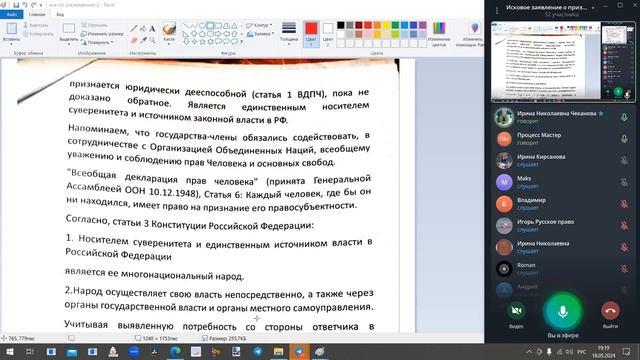The image size is (640, 360).
Task: Expand the shapes gallery more arrow
Action: click(242, 42)
